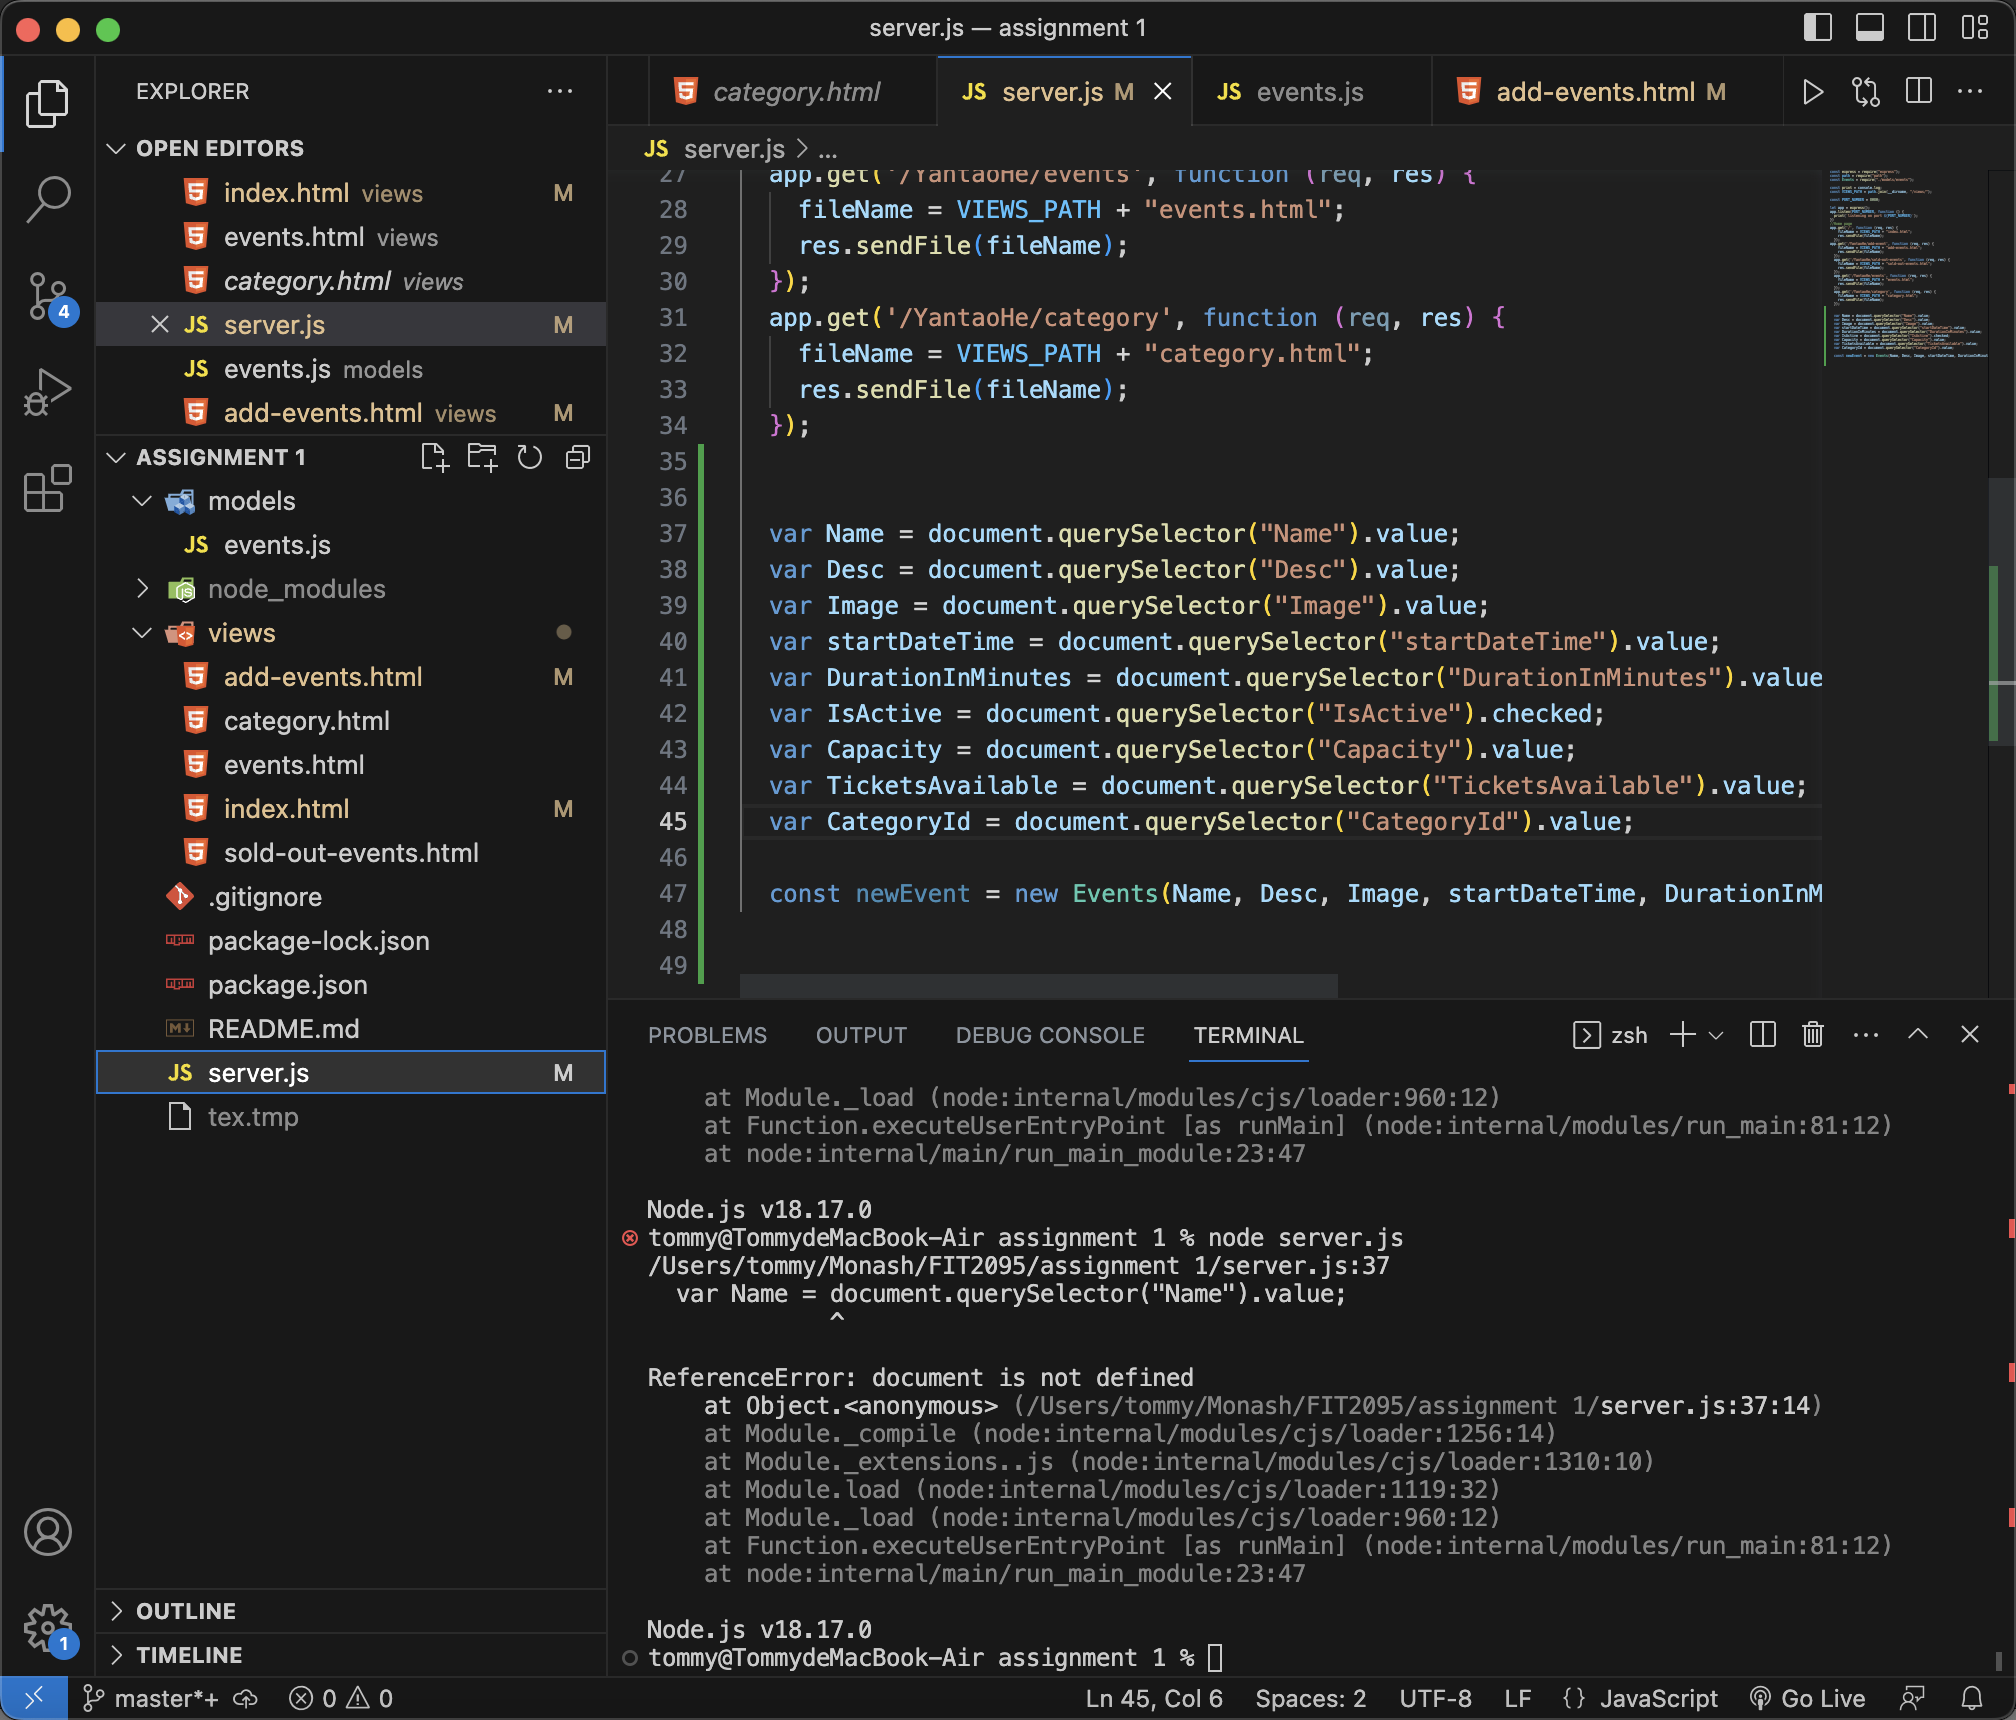Toggle the primary side bar visibility
This screenshot has height=1720, width=2016.
coord(1817,28)
